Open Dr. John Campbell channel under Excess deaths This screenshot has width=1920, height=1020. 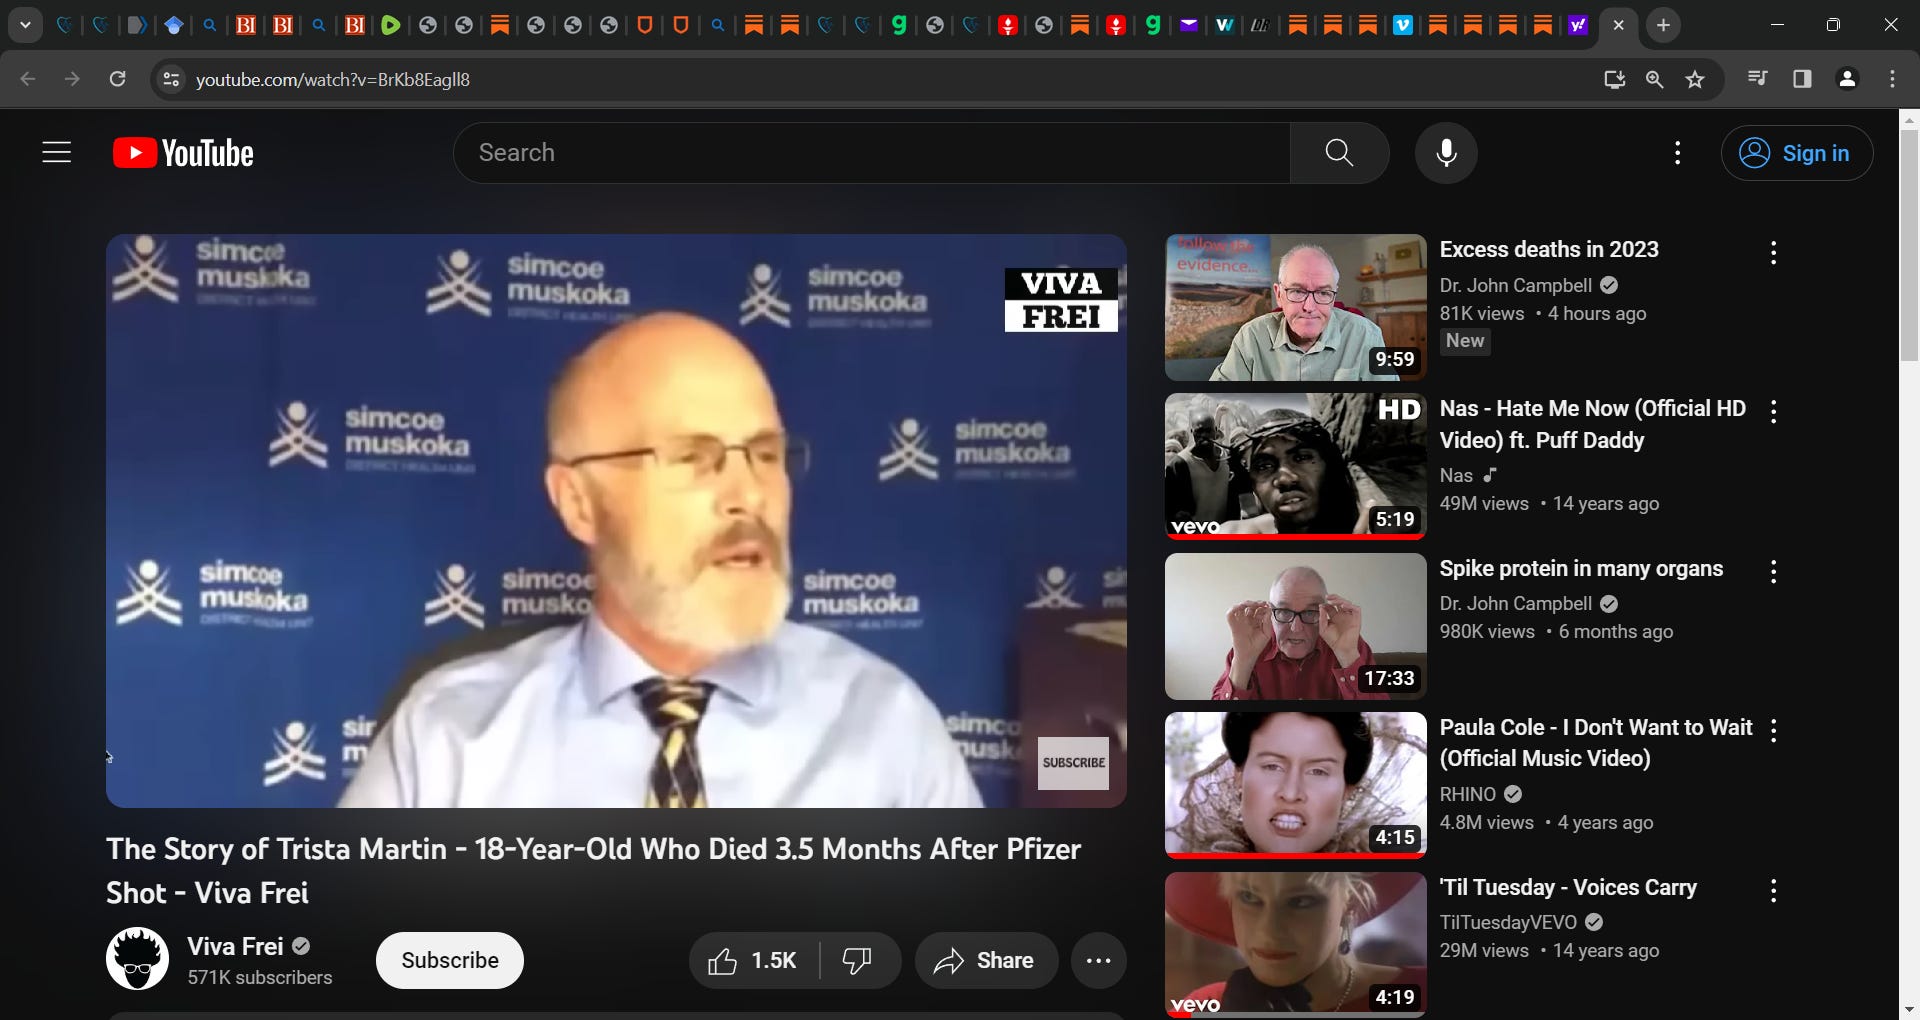pyautogui.click(x=1515, y=286)
